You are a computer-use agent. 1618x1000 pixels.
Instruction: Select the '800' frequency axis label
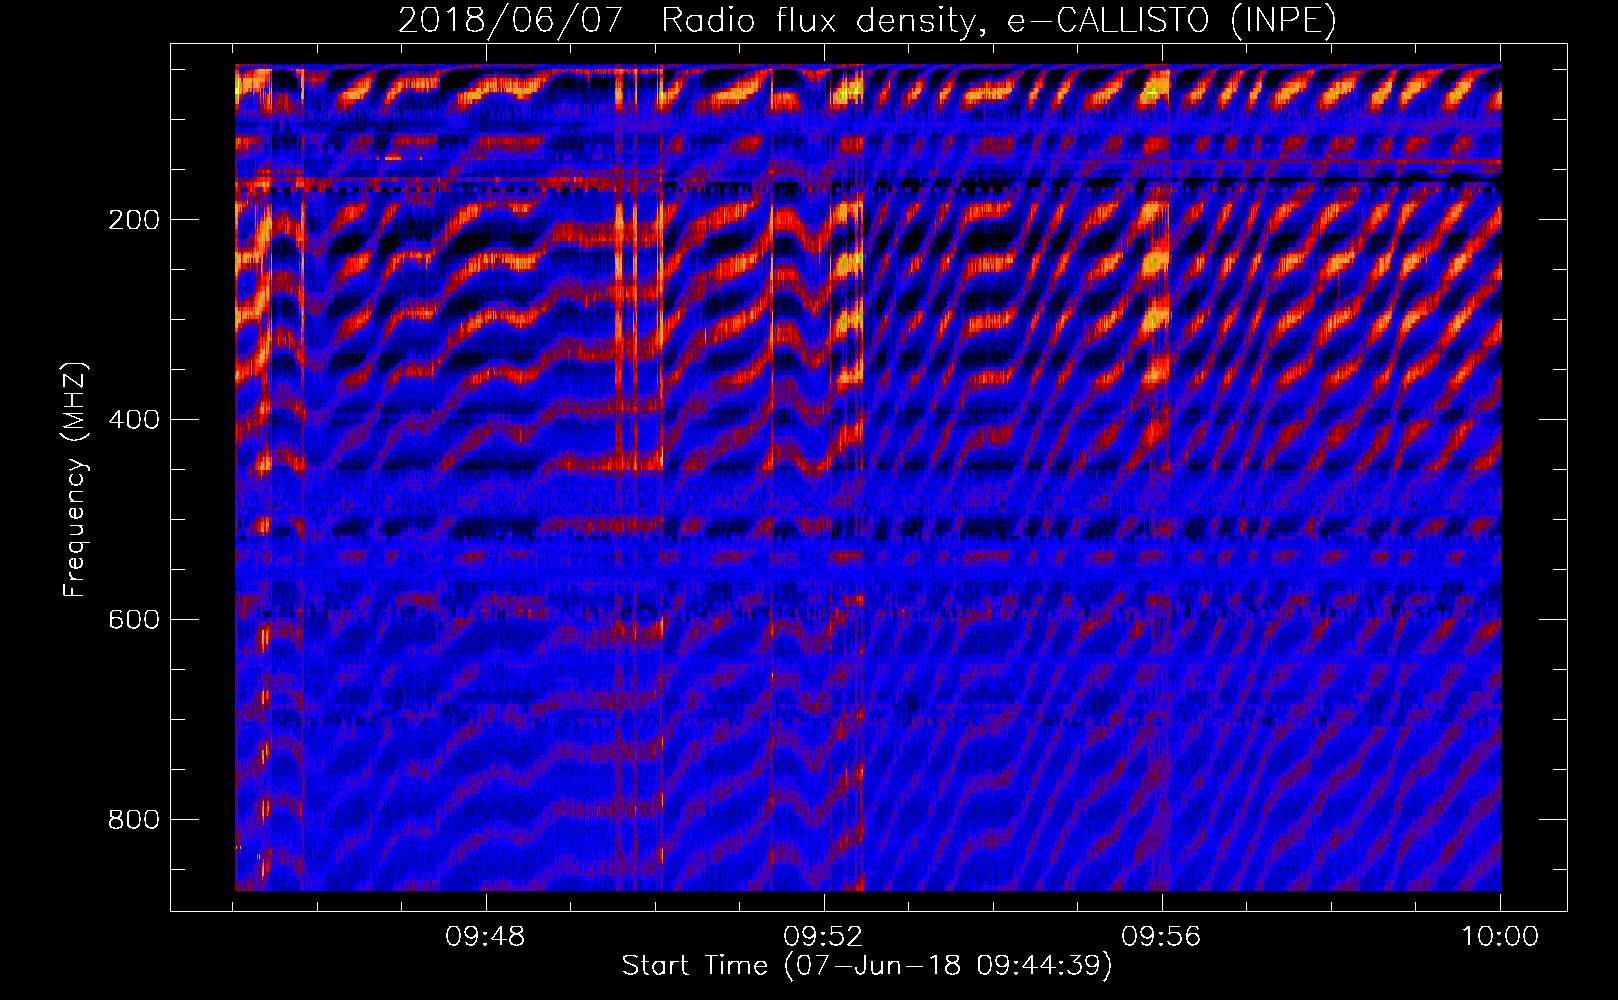[x=133, y=820]
